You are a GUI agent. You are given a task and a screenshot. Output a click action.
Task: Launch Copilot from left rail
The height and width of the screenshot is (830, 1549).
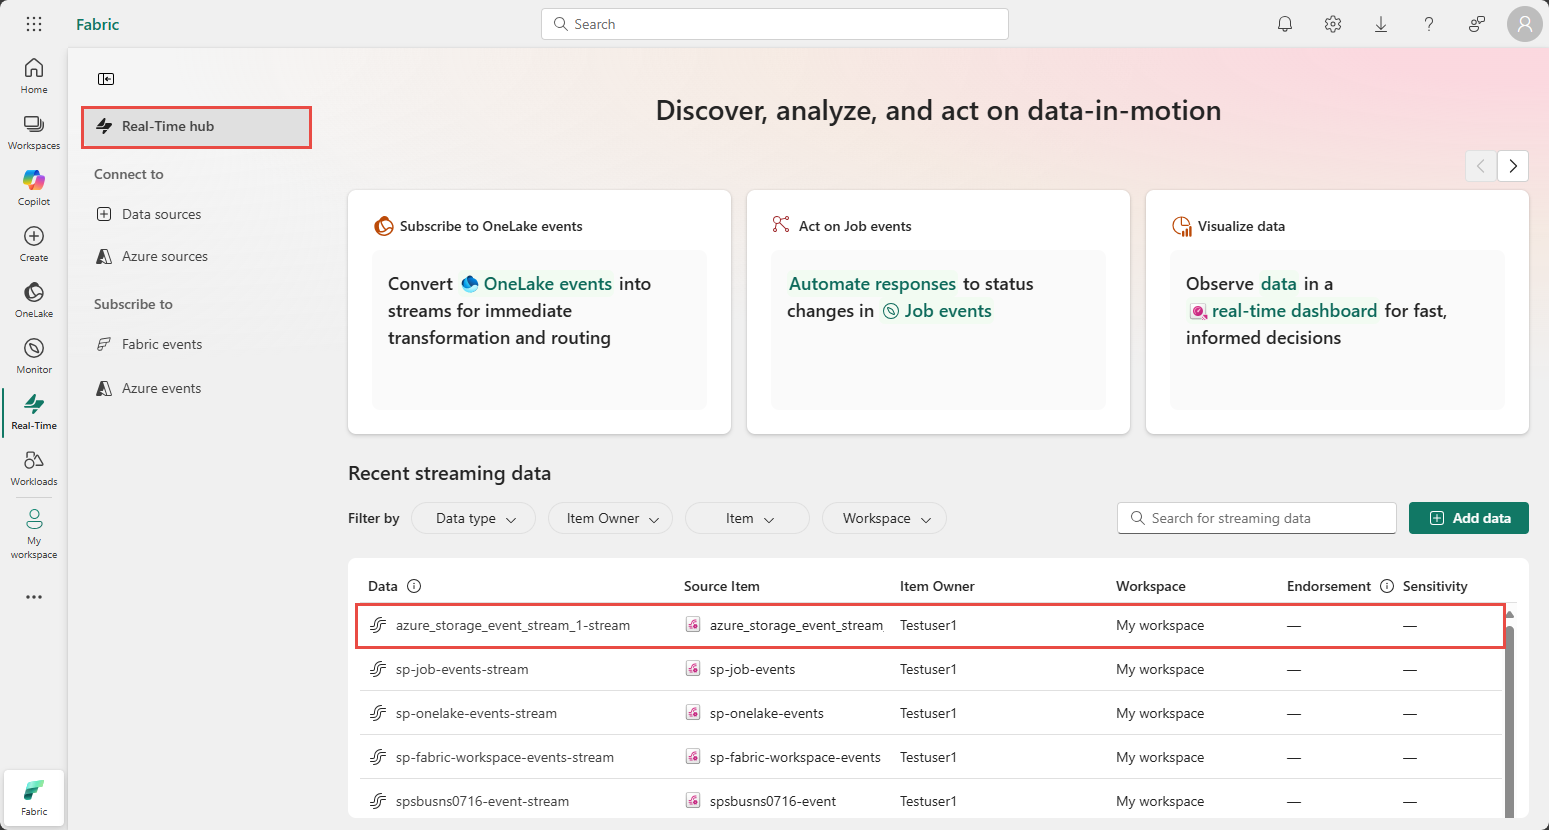(x=34, y=187)
